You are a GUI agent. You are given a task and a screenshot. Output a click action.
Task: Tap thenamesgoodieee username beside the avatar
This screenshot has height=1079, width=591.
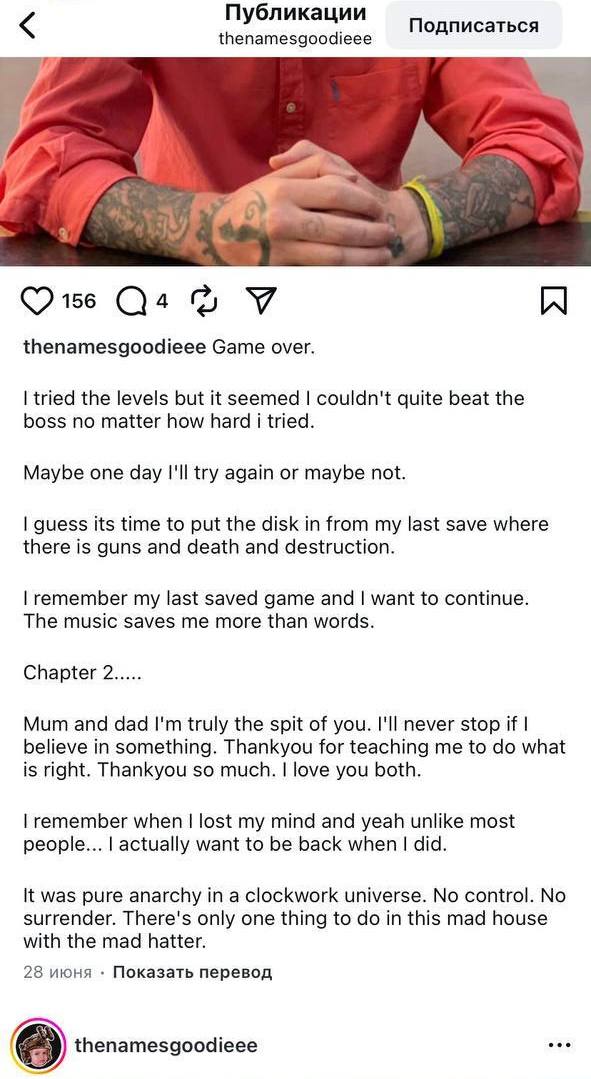click(x=166, y=1046)
